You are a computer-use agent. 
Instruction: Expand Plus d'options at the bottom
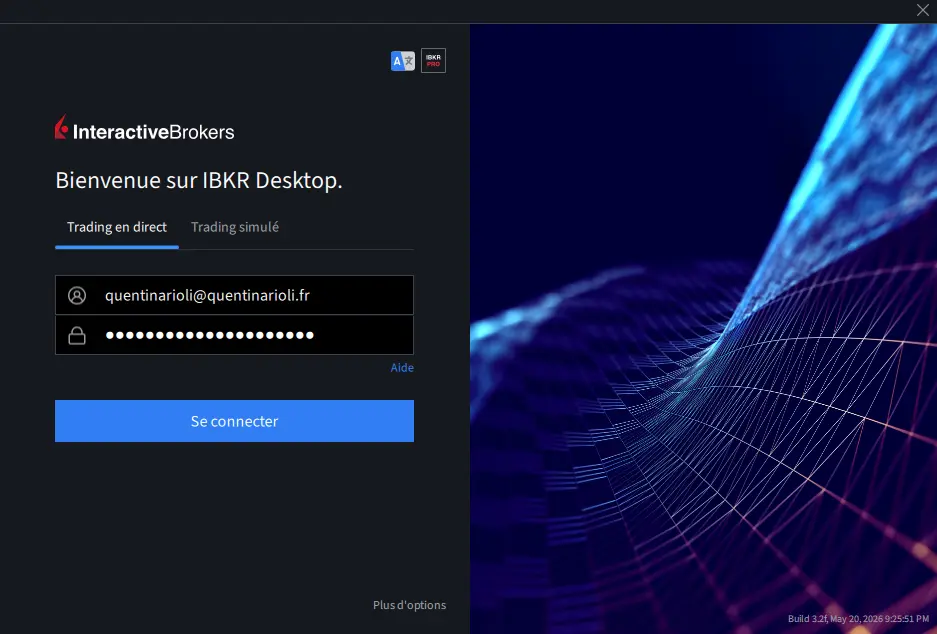tap(409, 605)
